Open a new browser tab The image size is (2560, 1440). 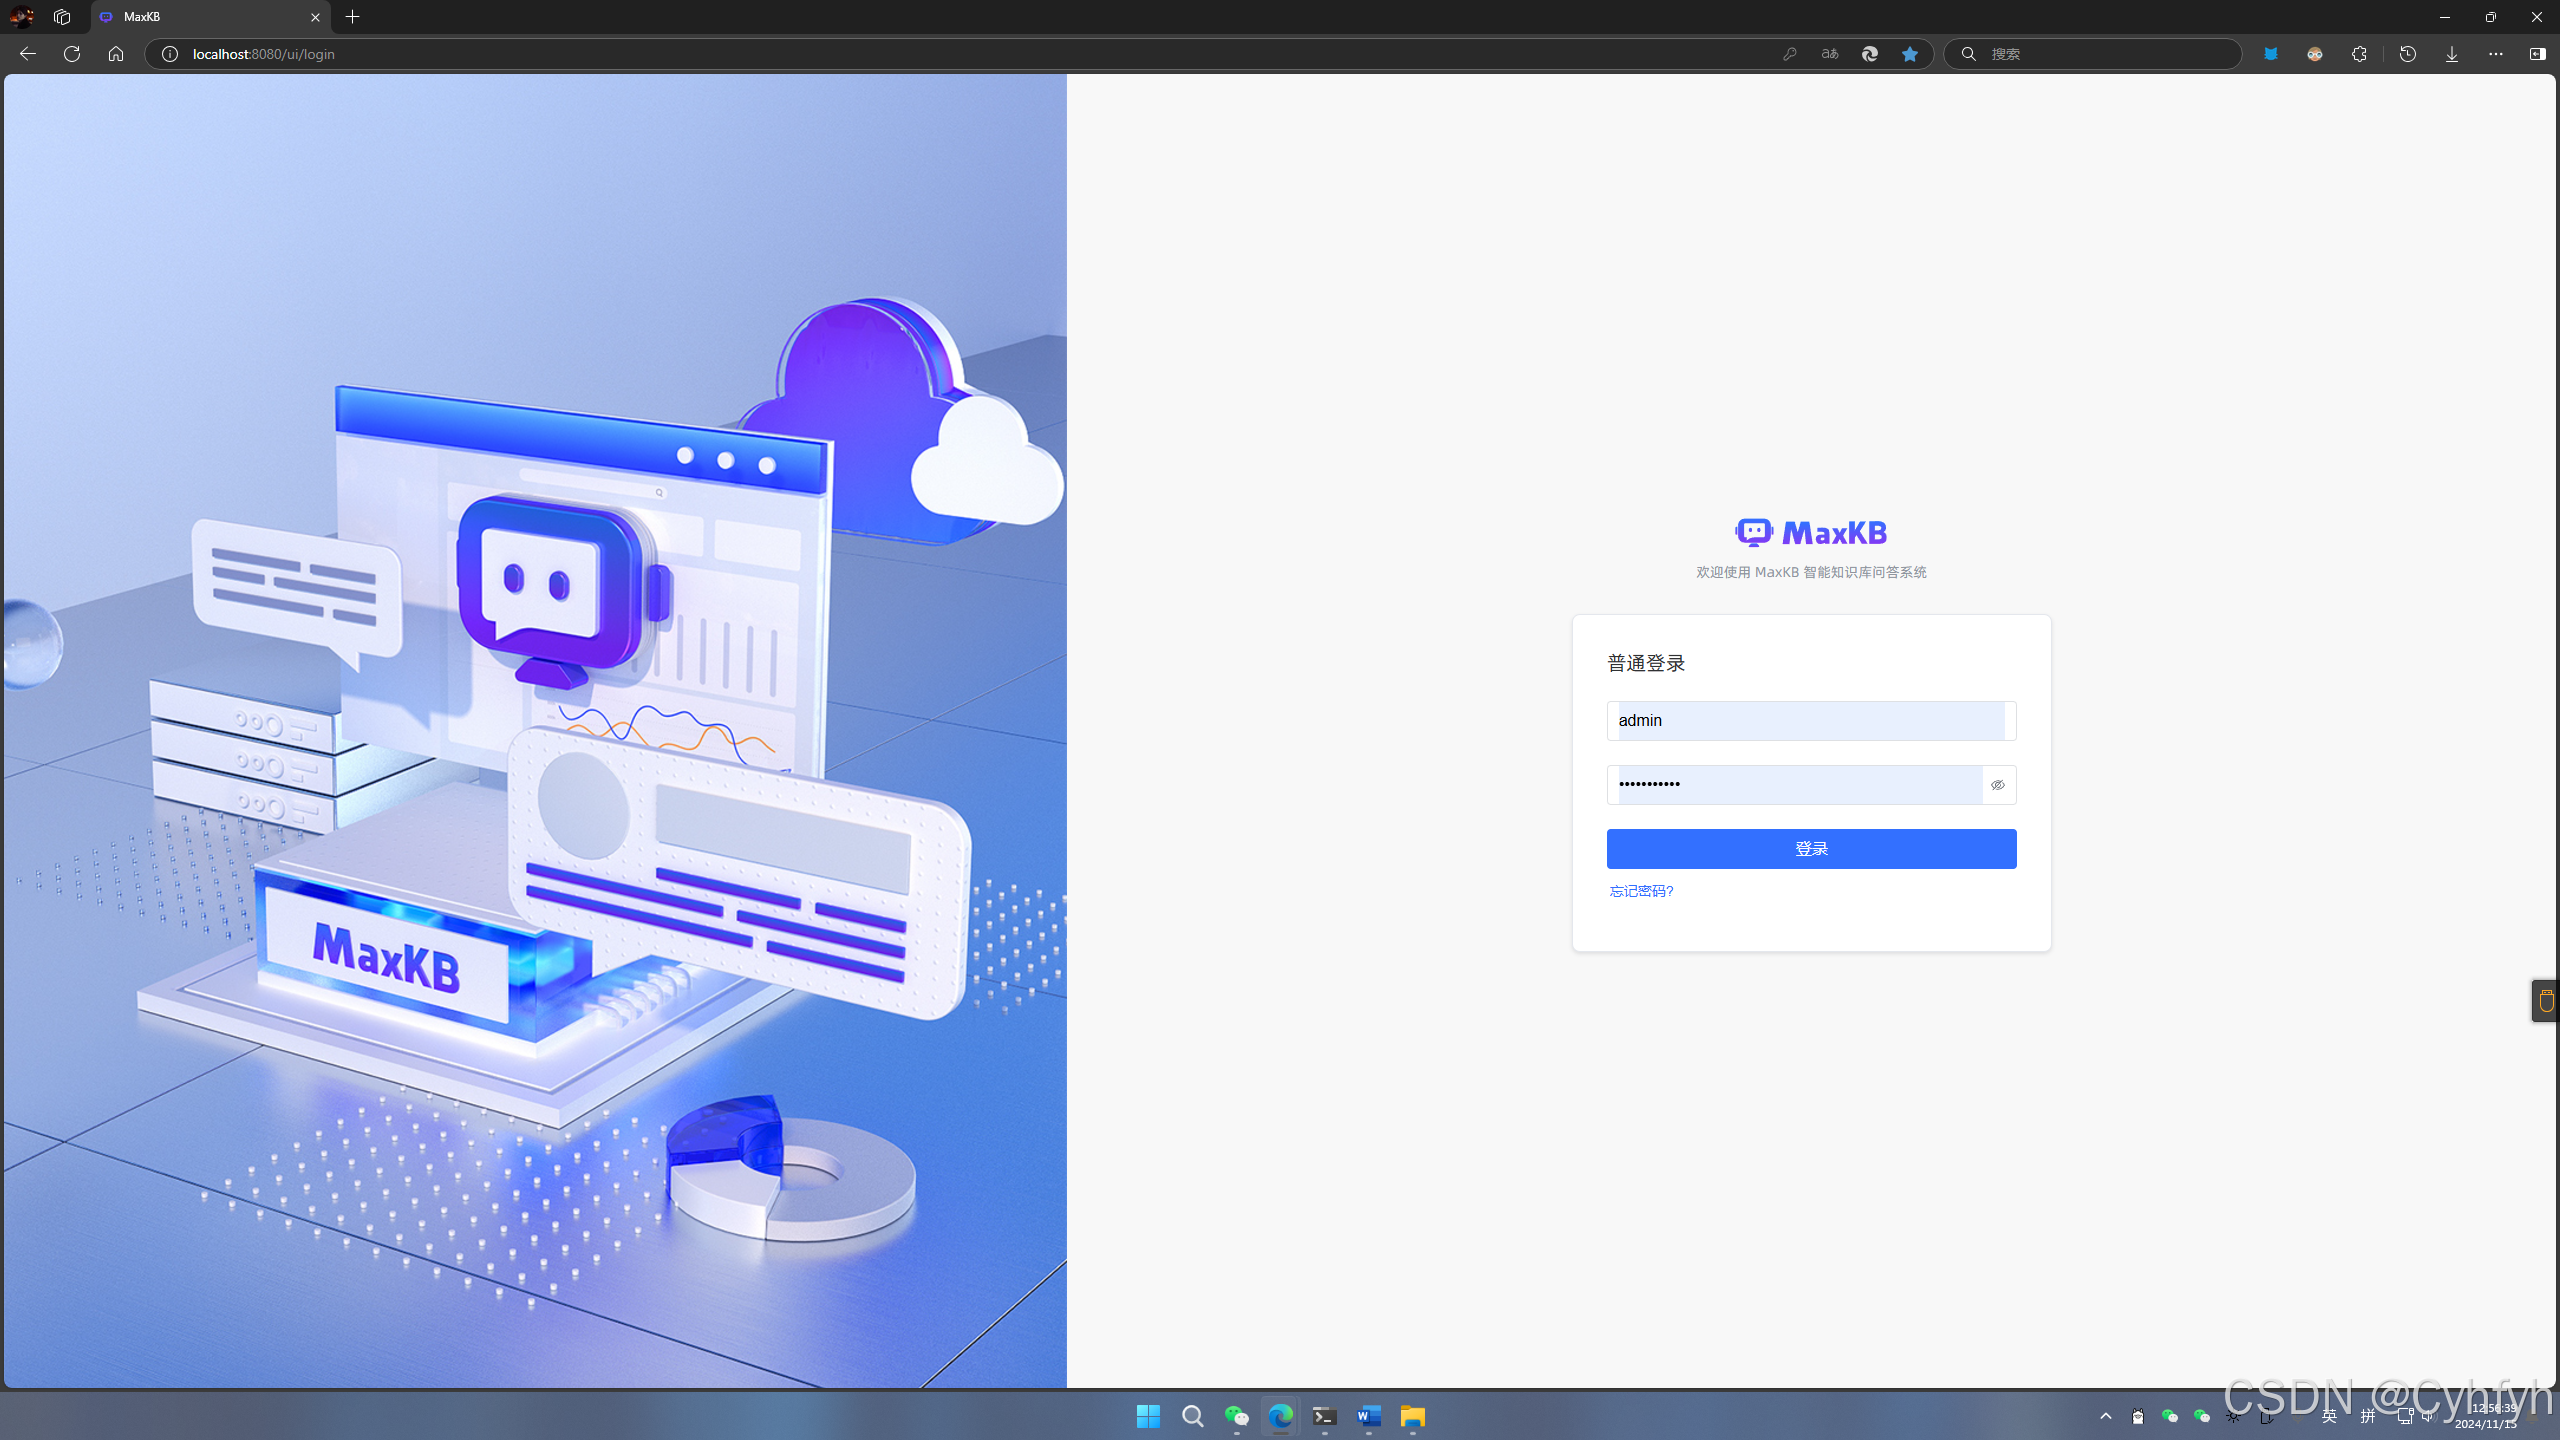(x=352, y=17)
